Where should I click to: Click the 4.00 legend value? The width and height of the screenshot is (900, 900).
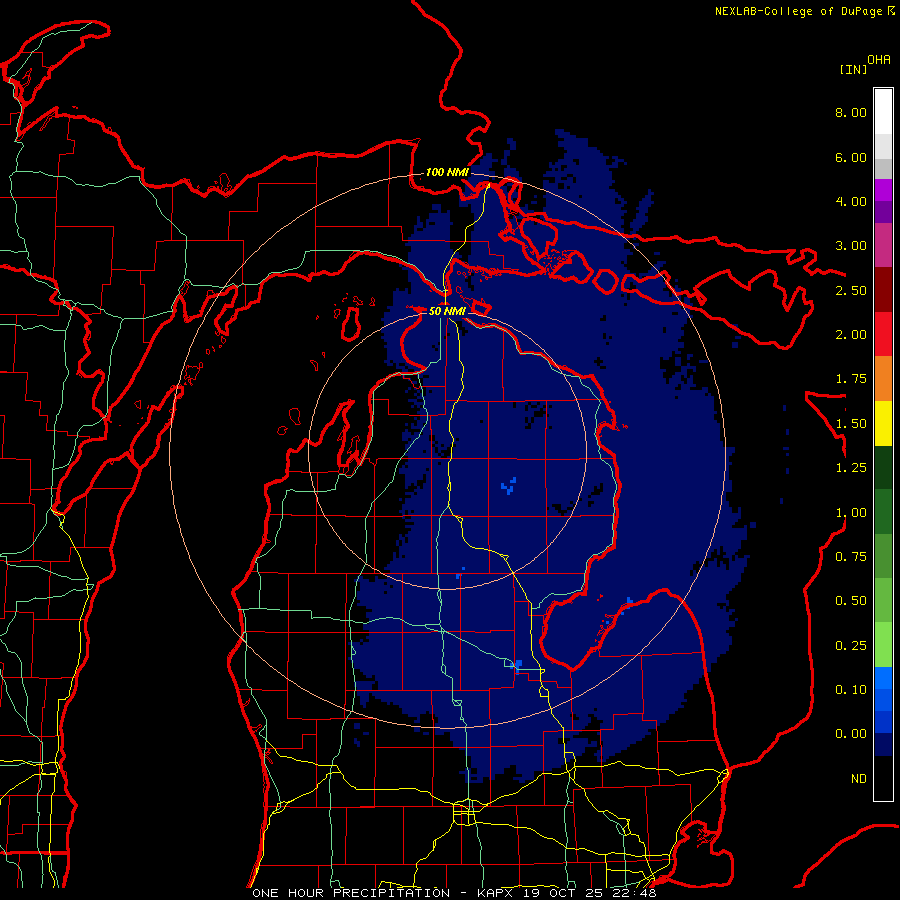(851, 201)
